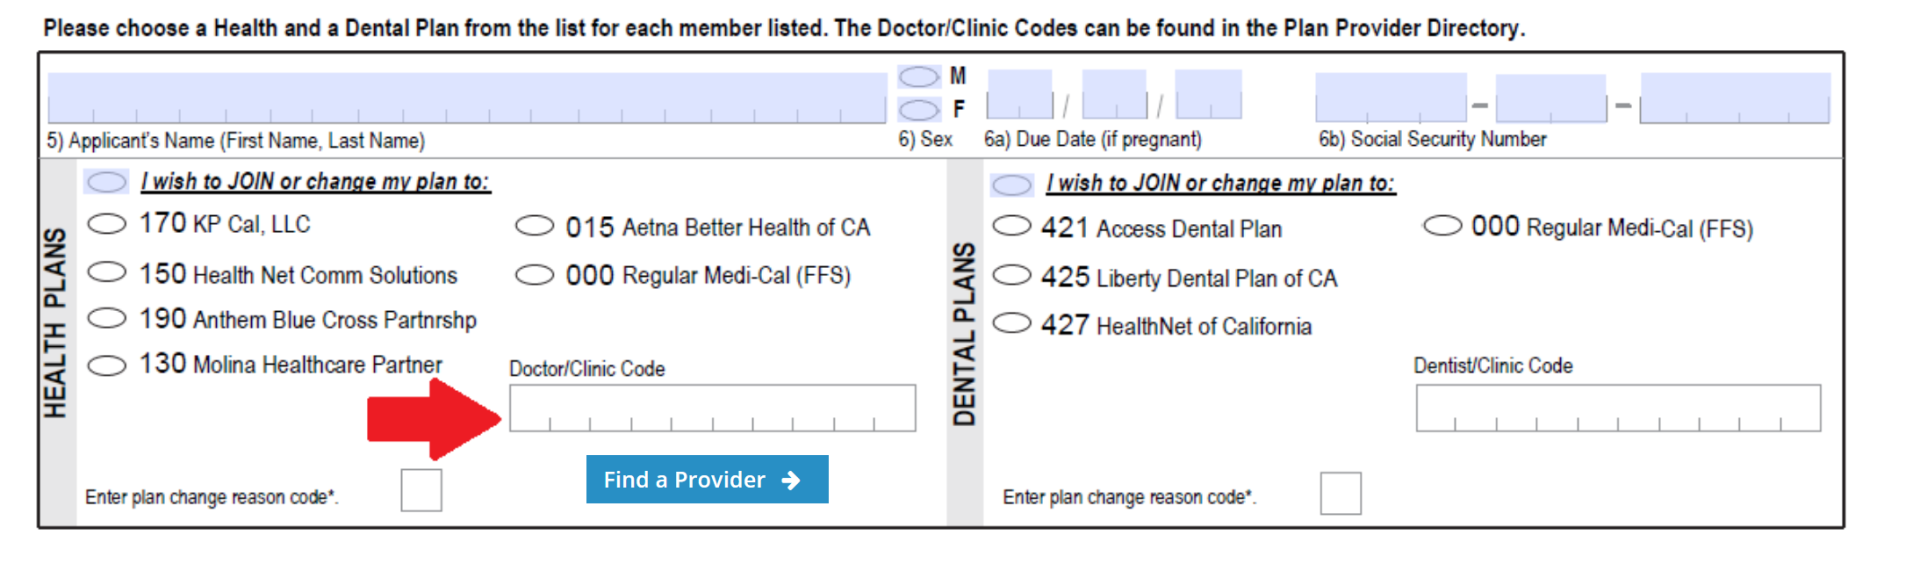Choose 150 Health Net Comm Solutions
This screenshot has width=1920, height=564.
pos(107,272)
